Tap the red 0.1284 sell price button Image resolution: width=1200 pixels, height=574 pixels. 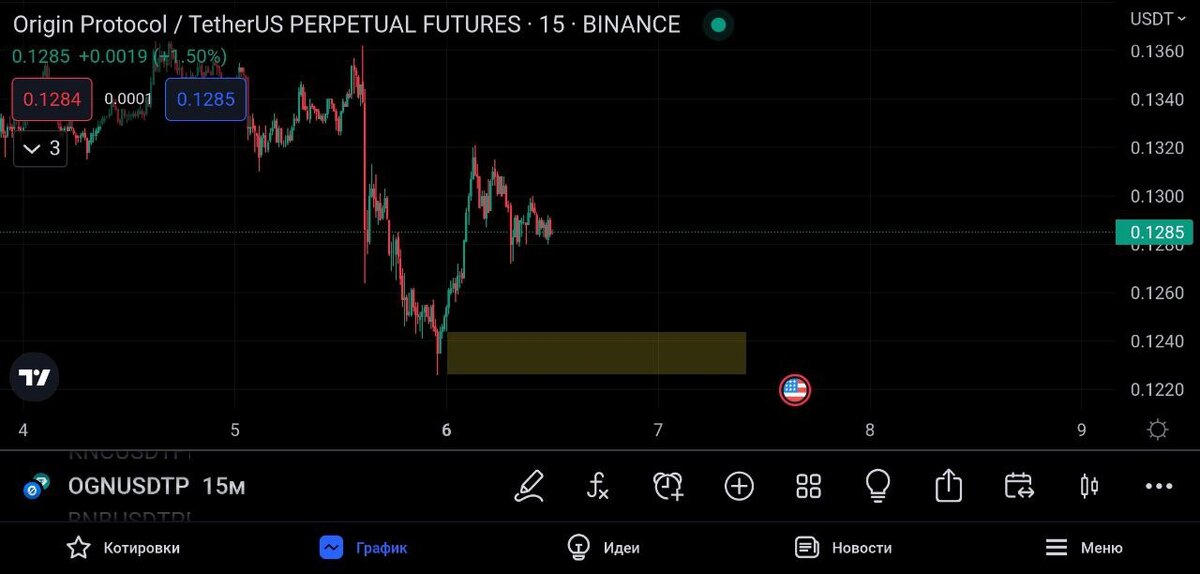point(52,99)
